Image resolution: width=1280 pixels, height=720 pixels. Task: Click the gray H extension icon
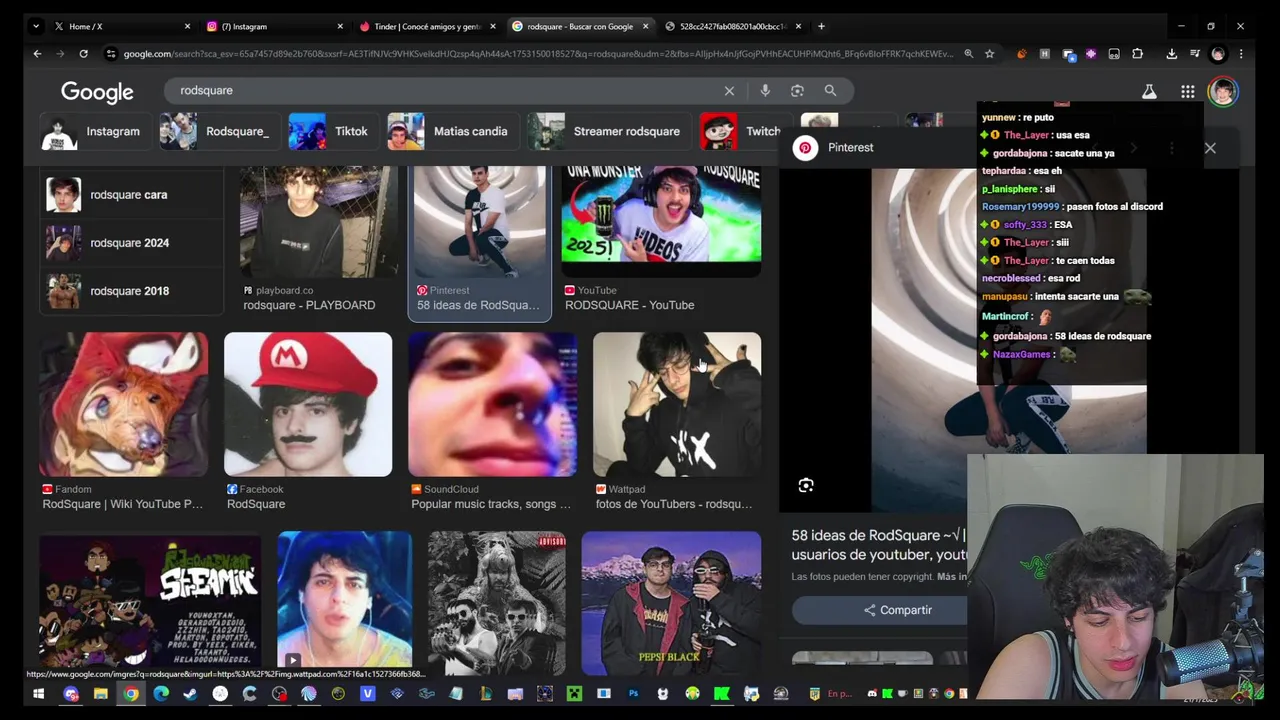pyautogui.click(x=1045, y=54)
